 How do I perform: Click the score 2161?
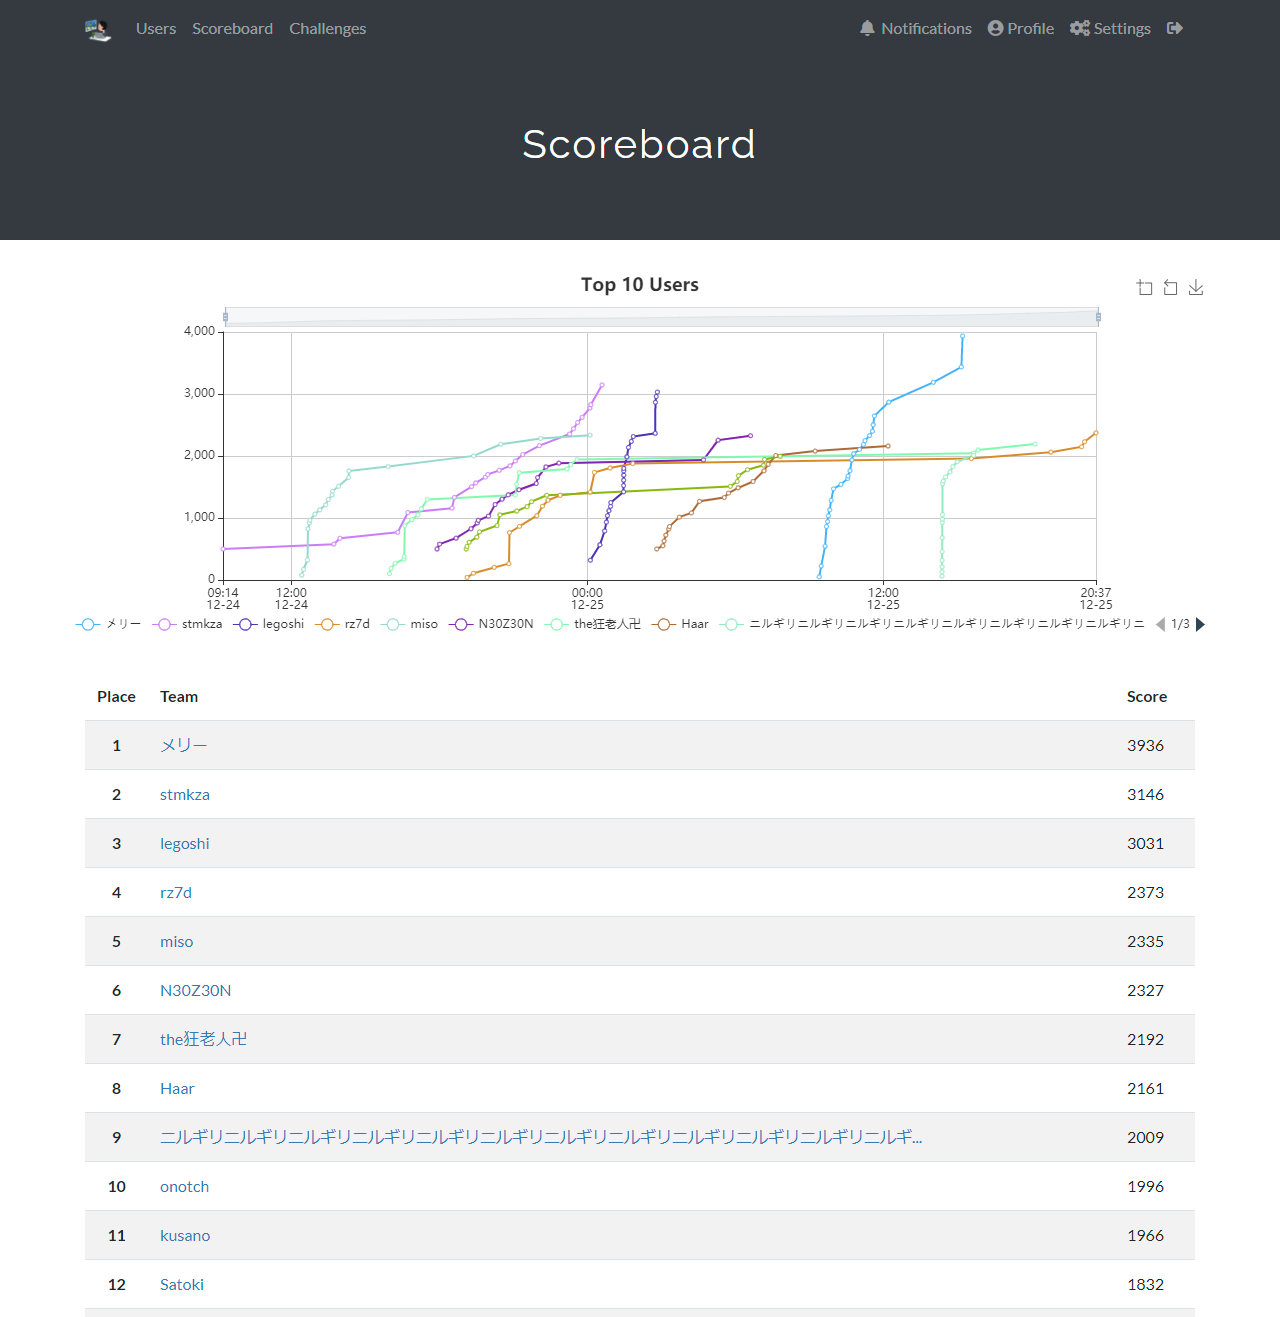point(1145,1088)
